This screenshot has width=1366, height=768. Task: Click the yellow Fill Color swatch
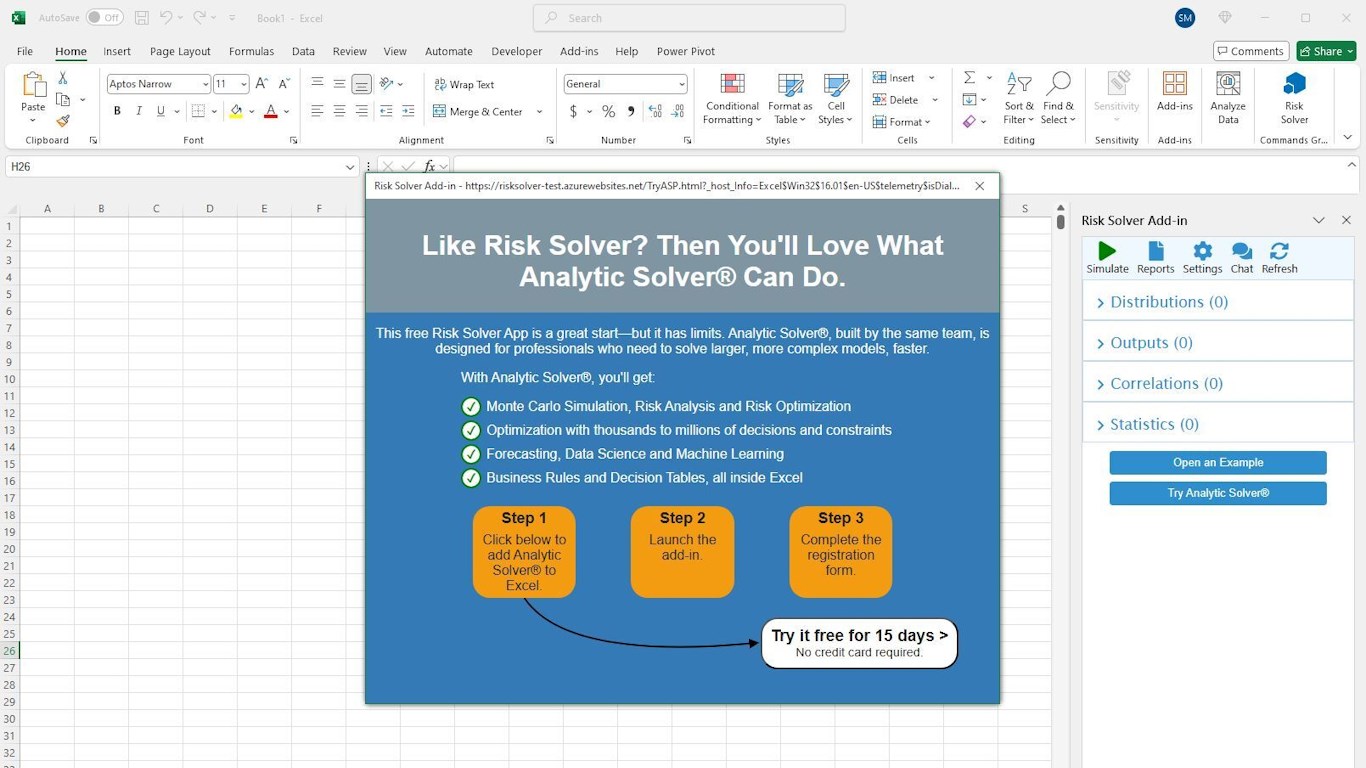[236, 111]
